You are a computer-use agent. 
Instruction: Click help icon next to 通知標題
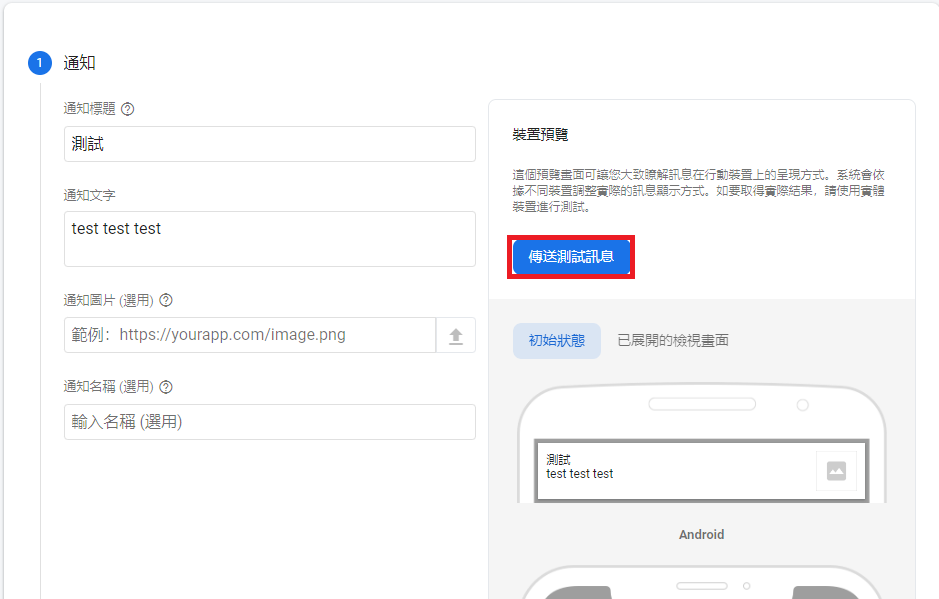click(128, 109)
